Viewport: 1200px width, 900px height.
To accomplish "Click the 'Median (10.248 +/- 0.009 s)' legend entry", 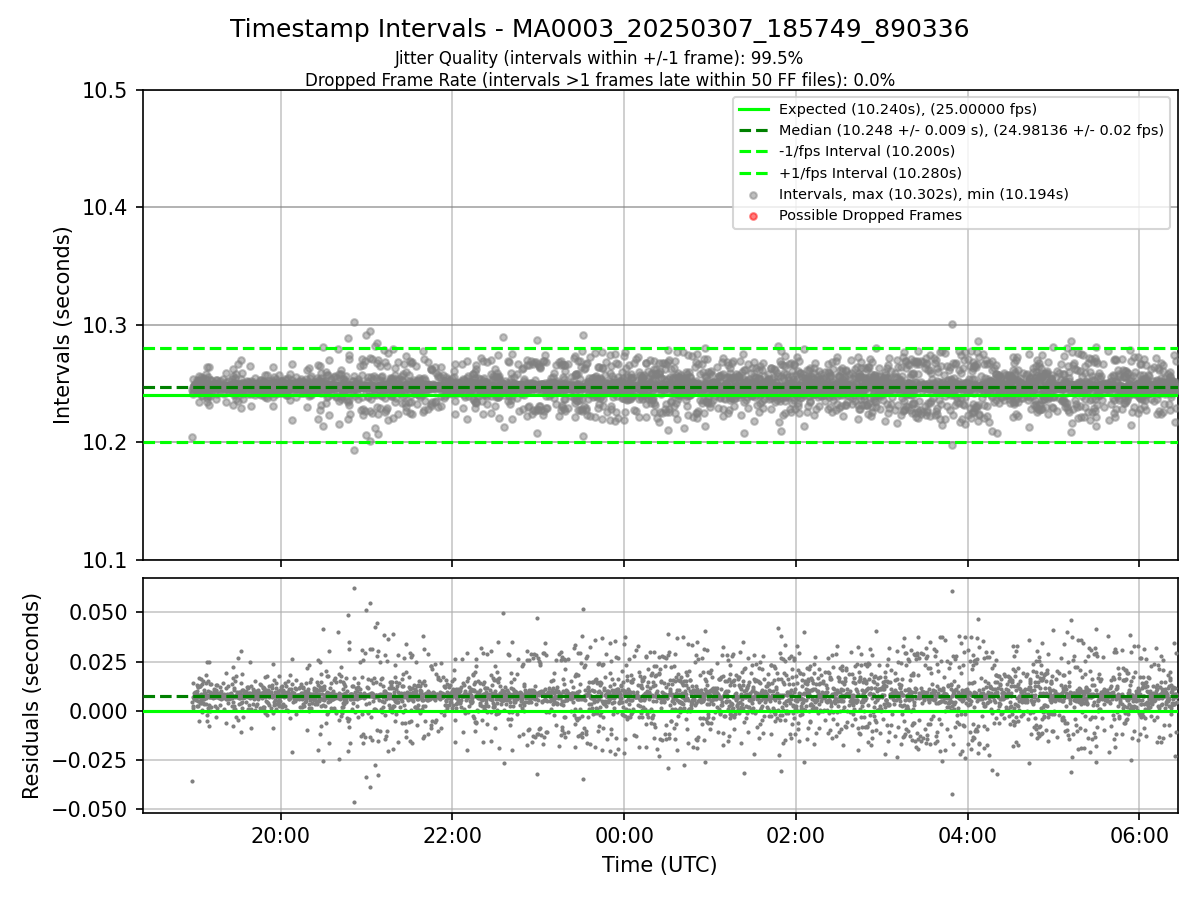I will point(970,130).
